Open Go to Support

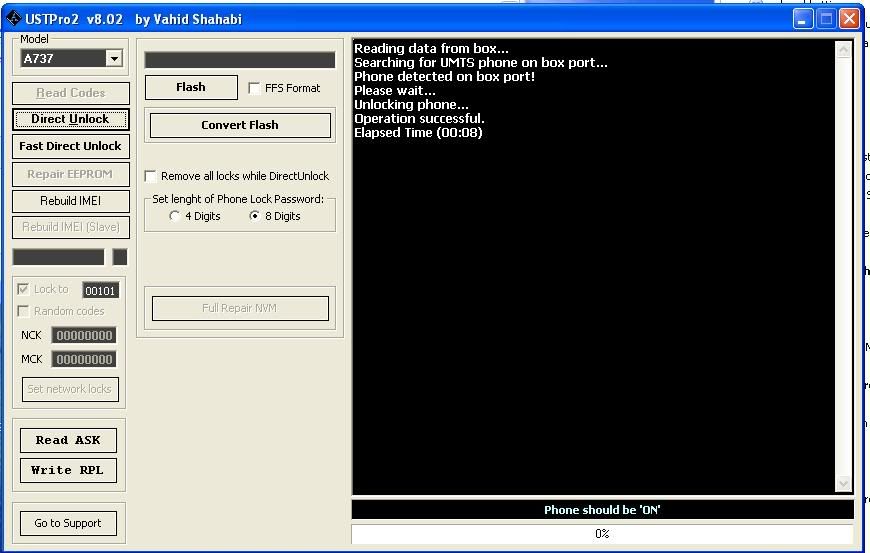point(68,523)
